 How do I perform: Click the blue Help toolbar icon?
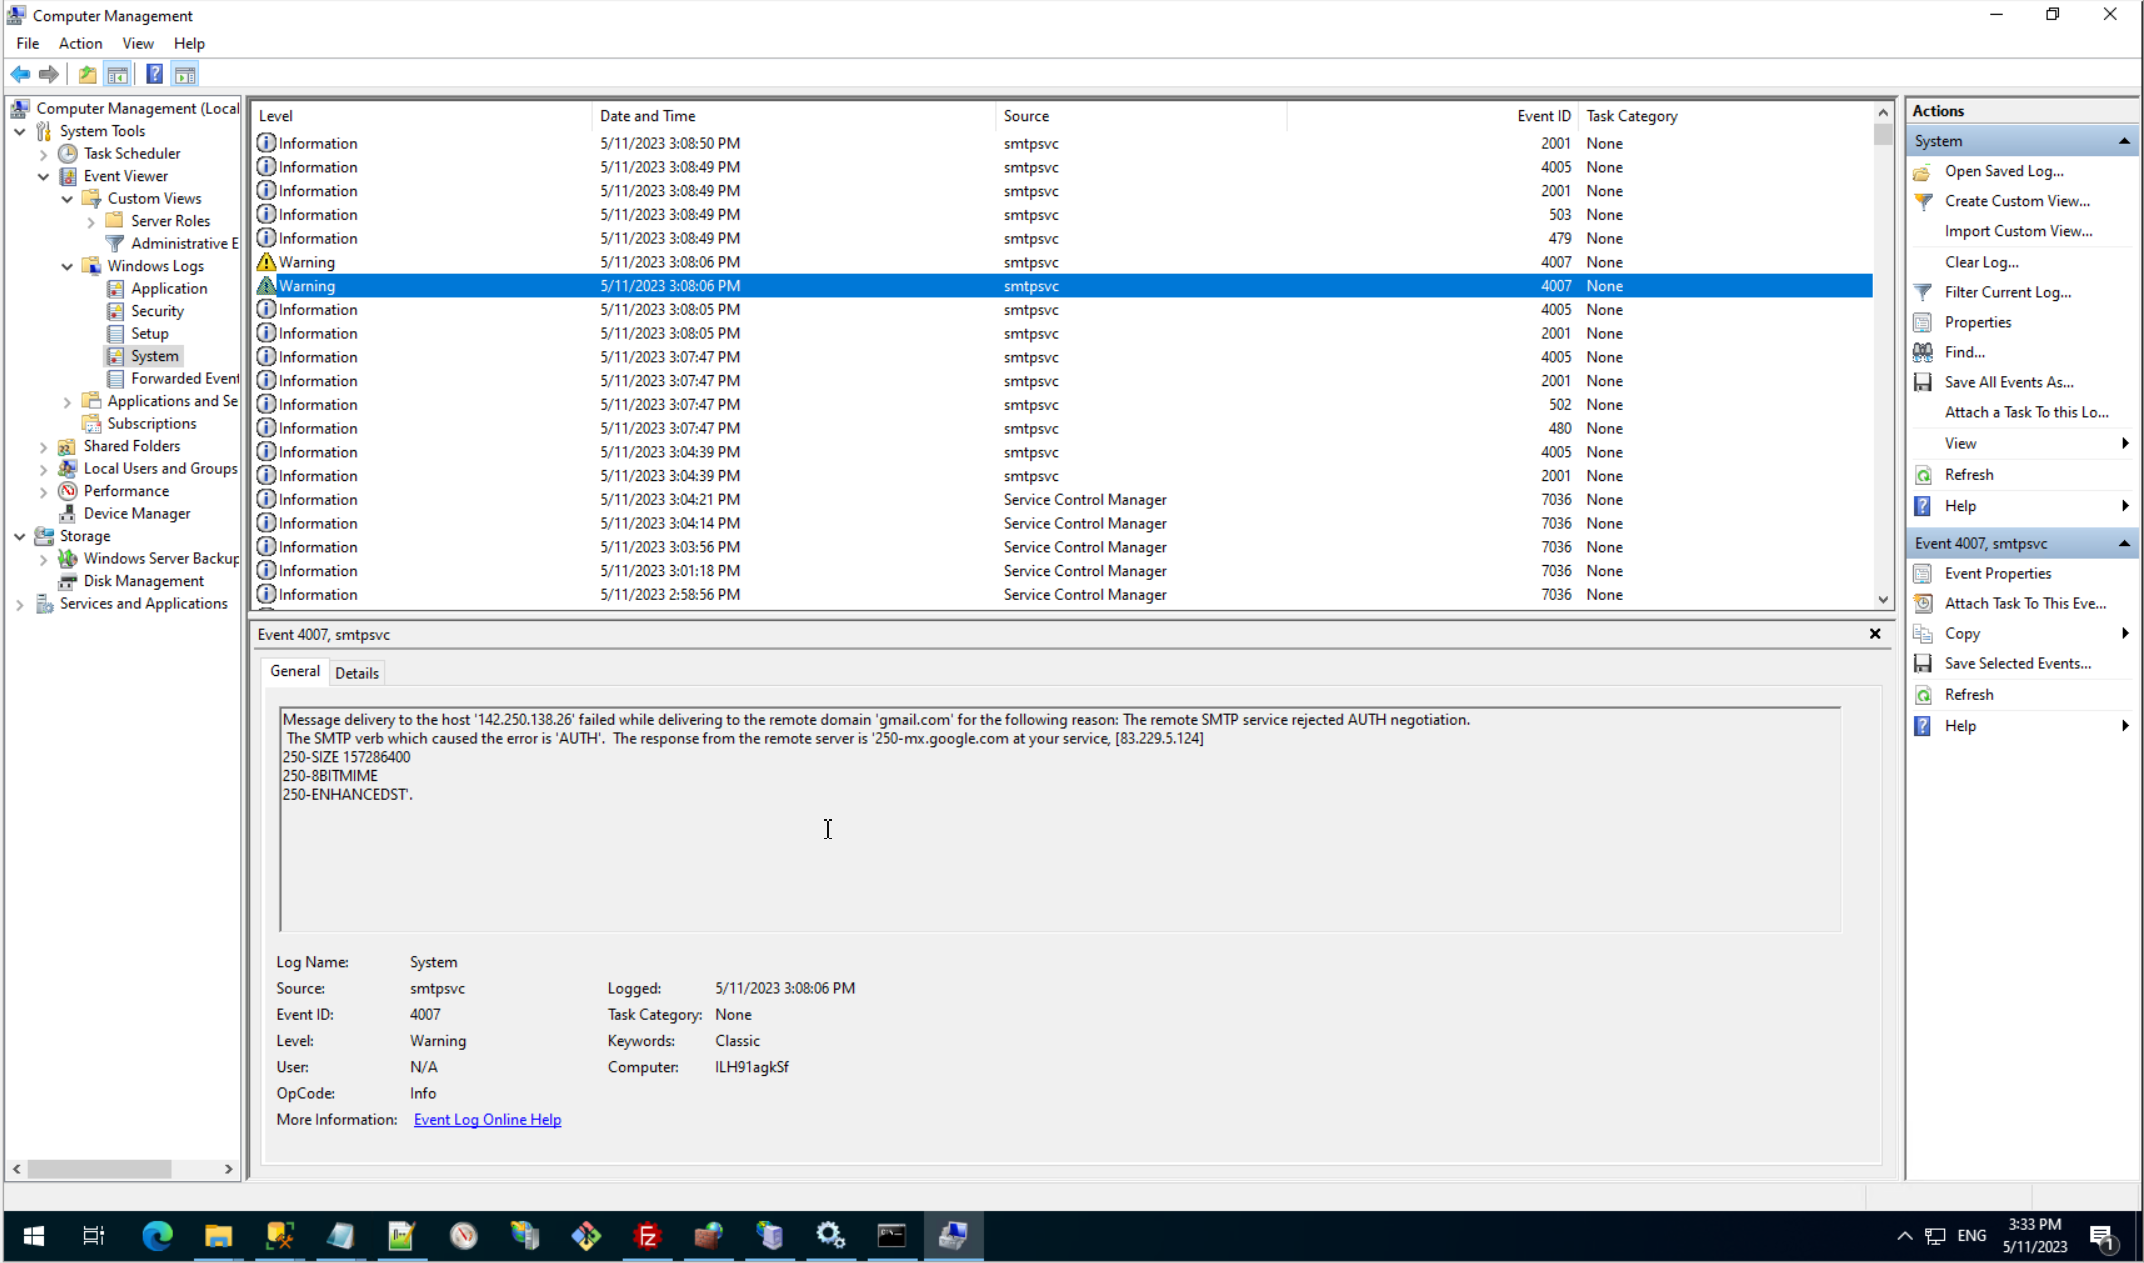click(x=154, y=74)
